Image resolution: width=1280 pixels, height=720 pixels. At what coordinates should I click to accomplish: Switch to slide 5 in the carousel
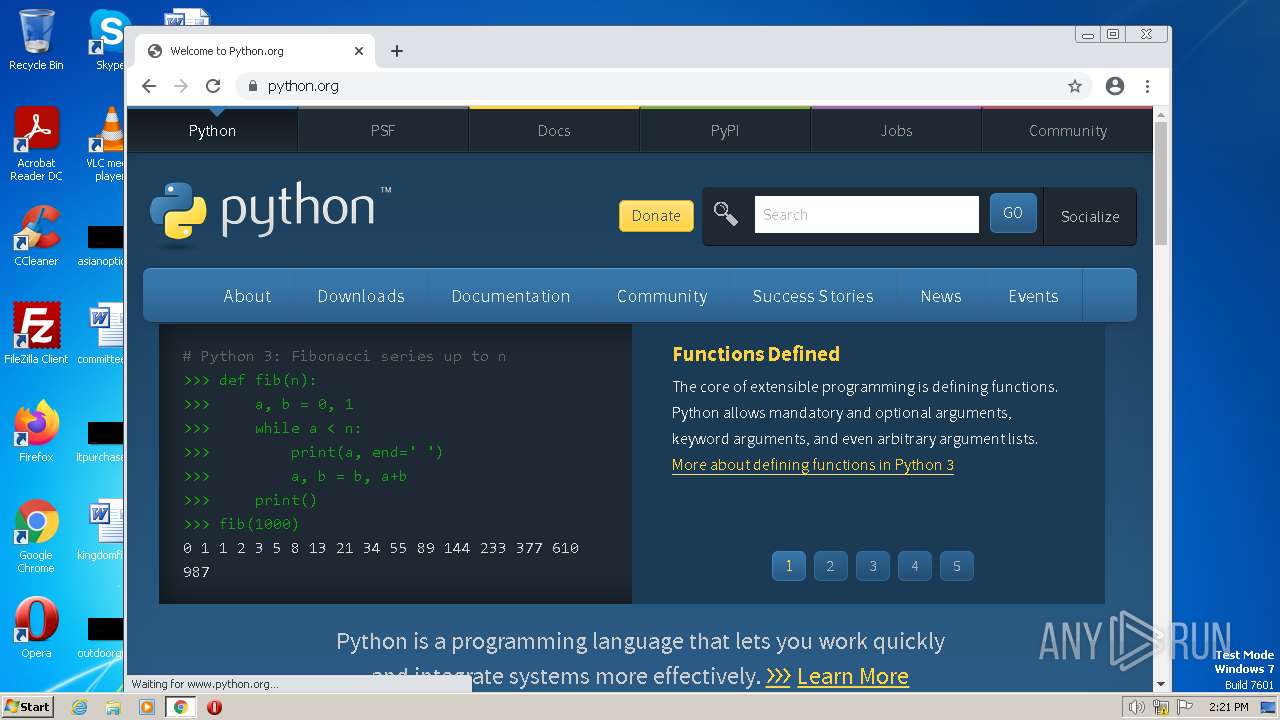click(x=957, y=566)
